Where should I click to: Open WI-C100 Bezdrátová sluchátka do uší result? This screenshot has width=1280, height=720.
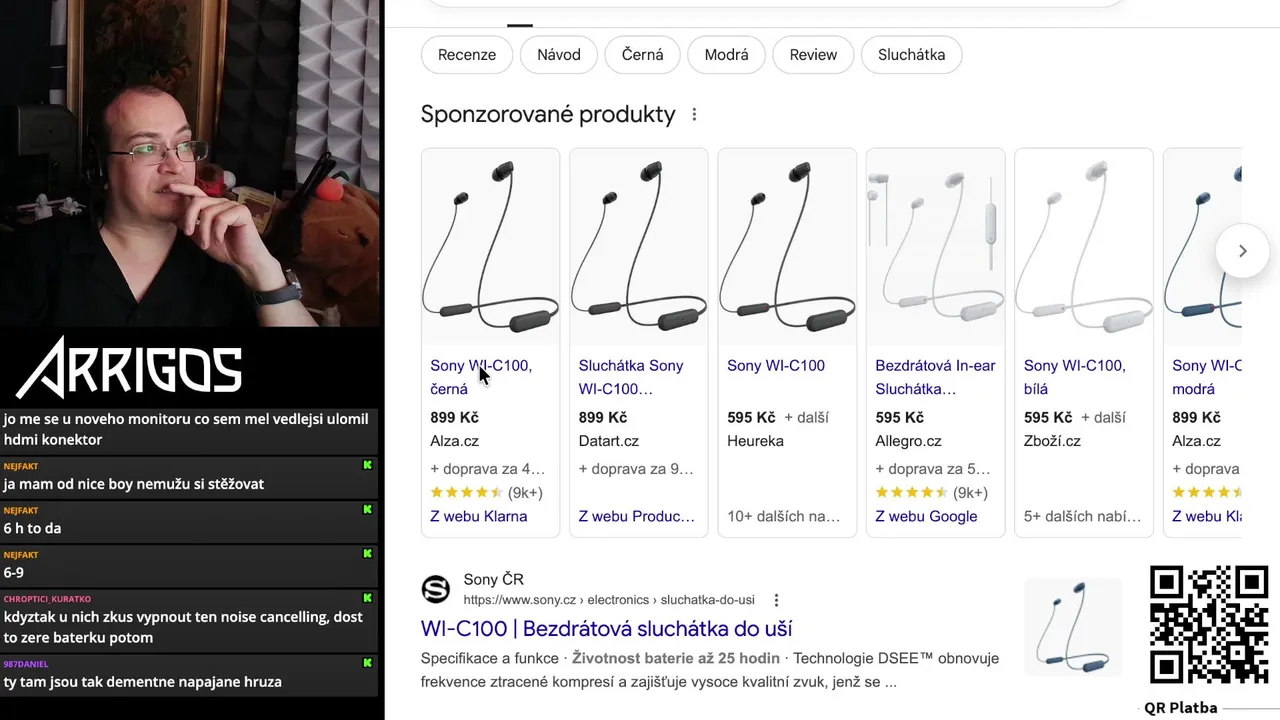[606, 629]
